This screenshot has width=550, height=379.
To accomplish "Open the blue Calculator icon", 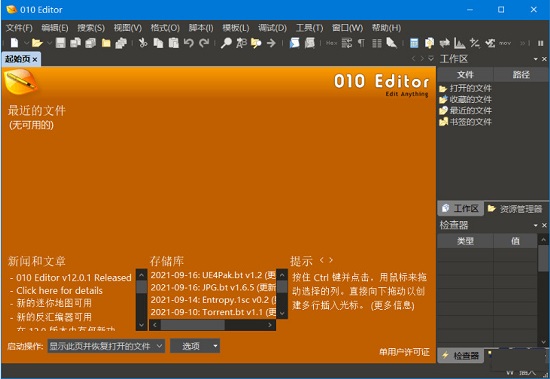I will tap(414, 43).
